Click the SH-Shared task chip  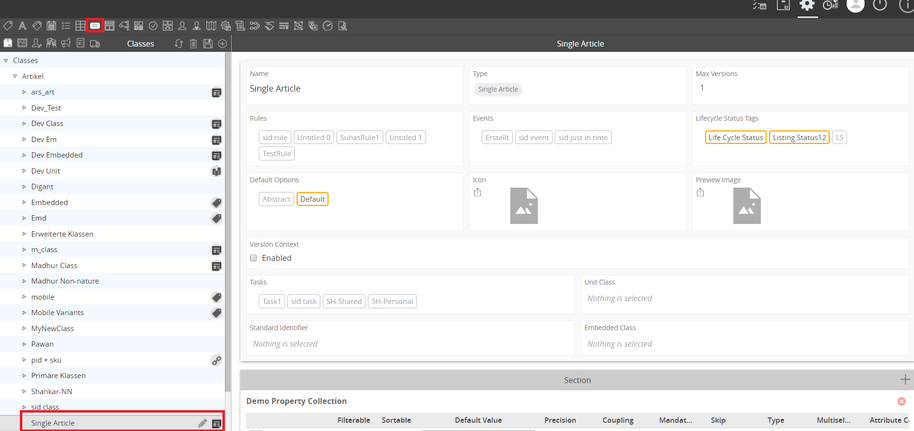[344, 302]
